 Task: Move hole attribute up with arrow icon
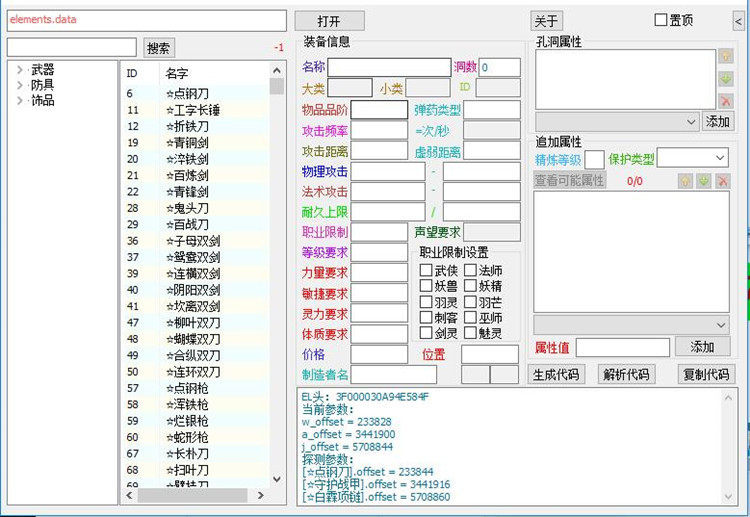726,56
